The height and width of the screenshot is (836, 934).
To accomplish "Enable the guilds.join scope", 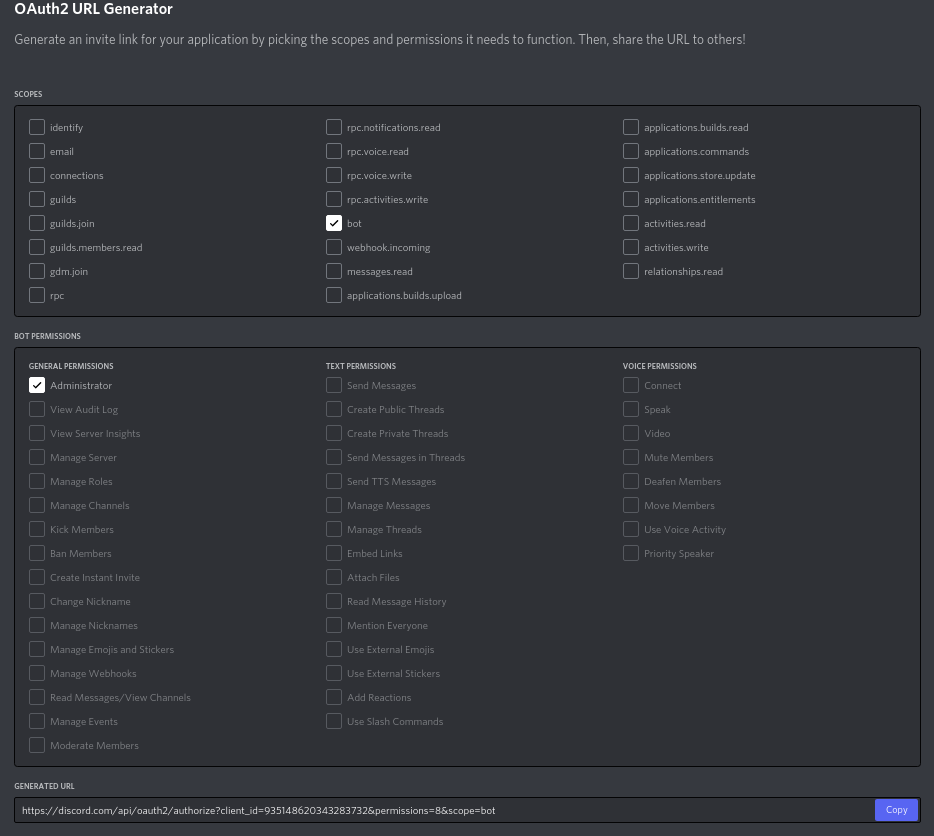I will tap(37, 223).
